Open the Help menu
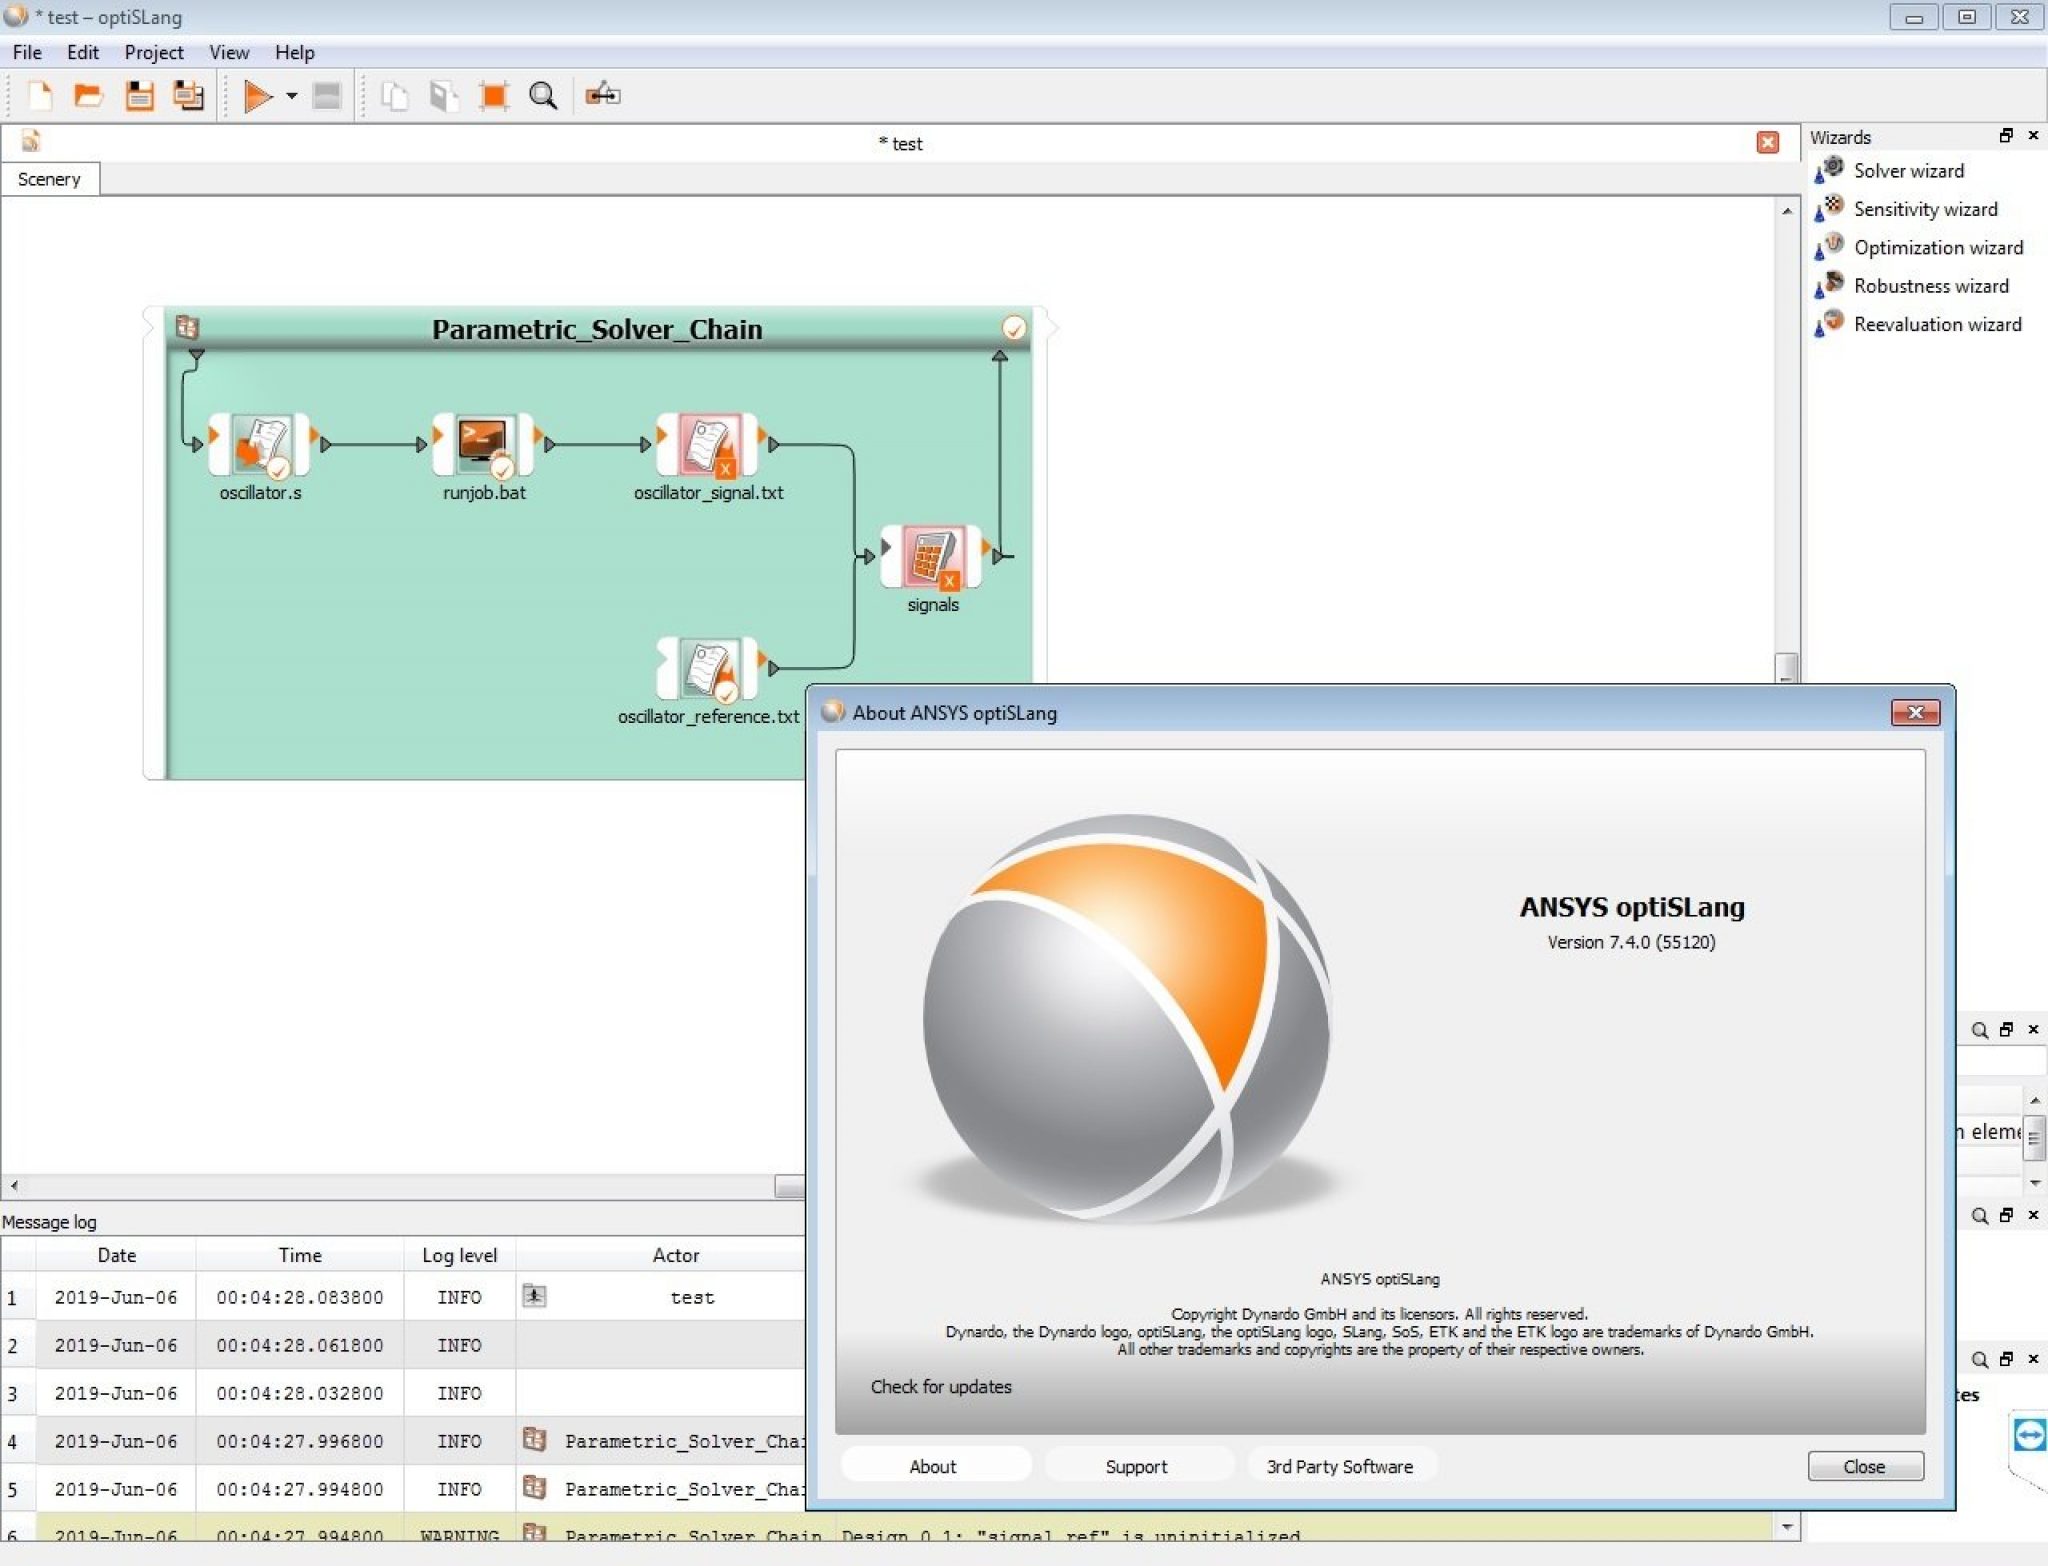 coord(294,52)
